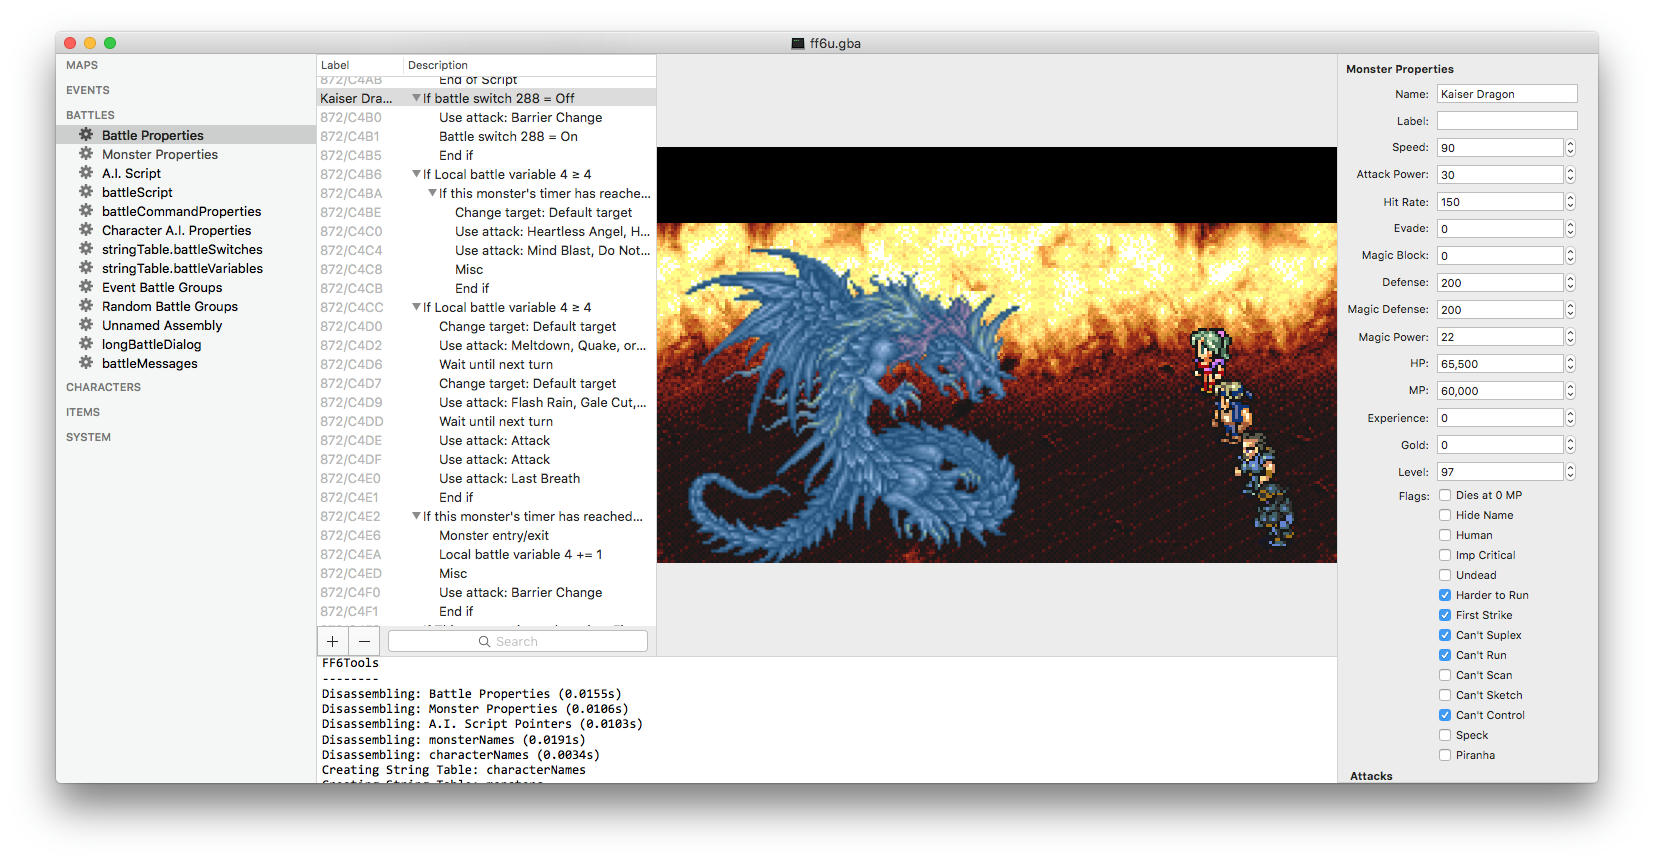Enable the Can't Scan flag
The width and height of the screenshot is (1654, 863).
[1445, 675]
